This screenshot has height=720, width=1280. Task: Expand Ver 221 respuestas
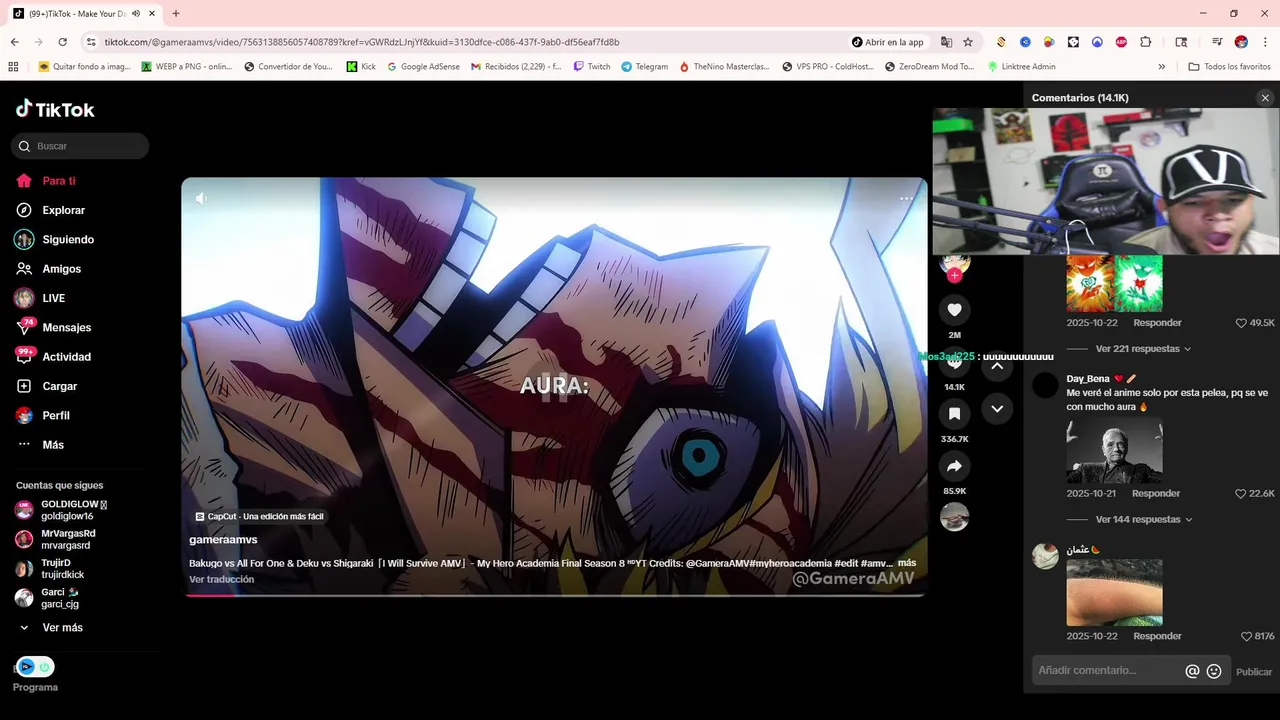pyautogui.click(x=1143, y=349)
